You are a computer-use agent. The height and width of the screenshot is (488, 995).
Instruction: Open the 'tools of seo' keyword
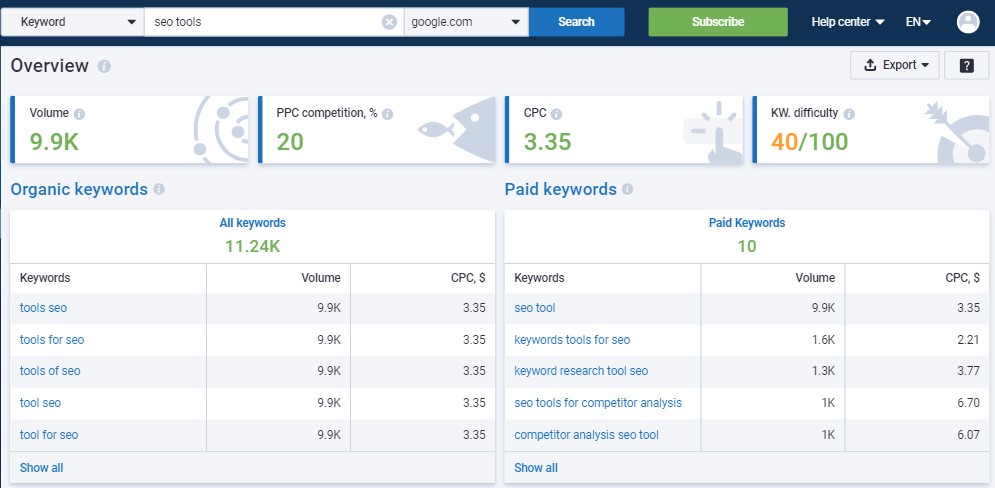[50, 371]
